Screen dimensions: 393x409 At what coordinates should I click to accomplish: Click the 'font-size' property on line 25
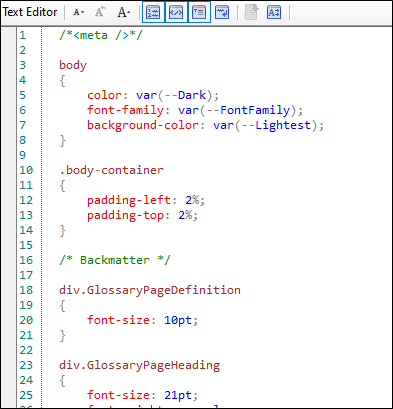tap(118, 395)
